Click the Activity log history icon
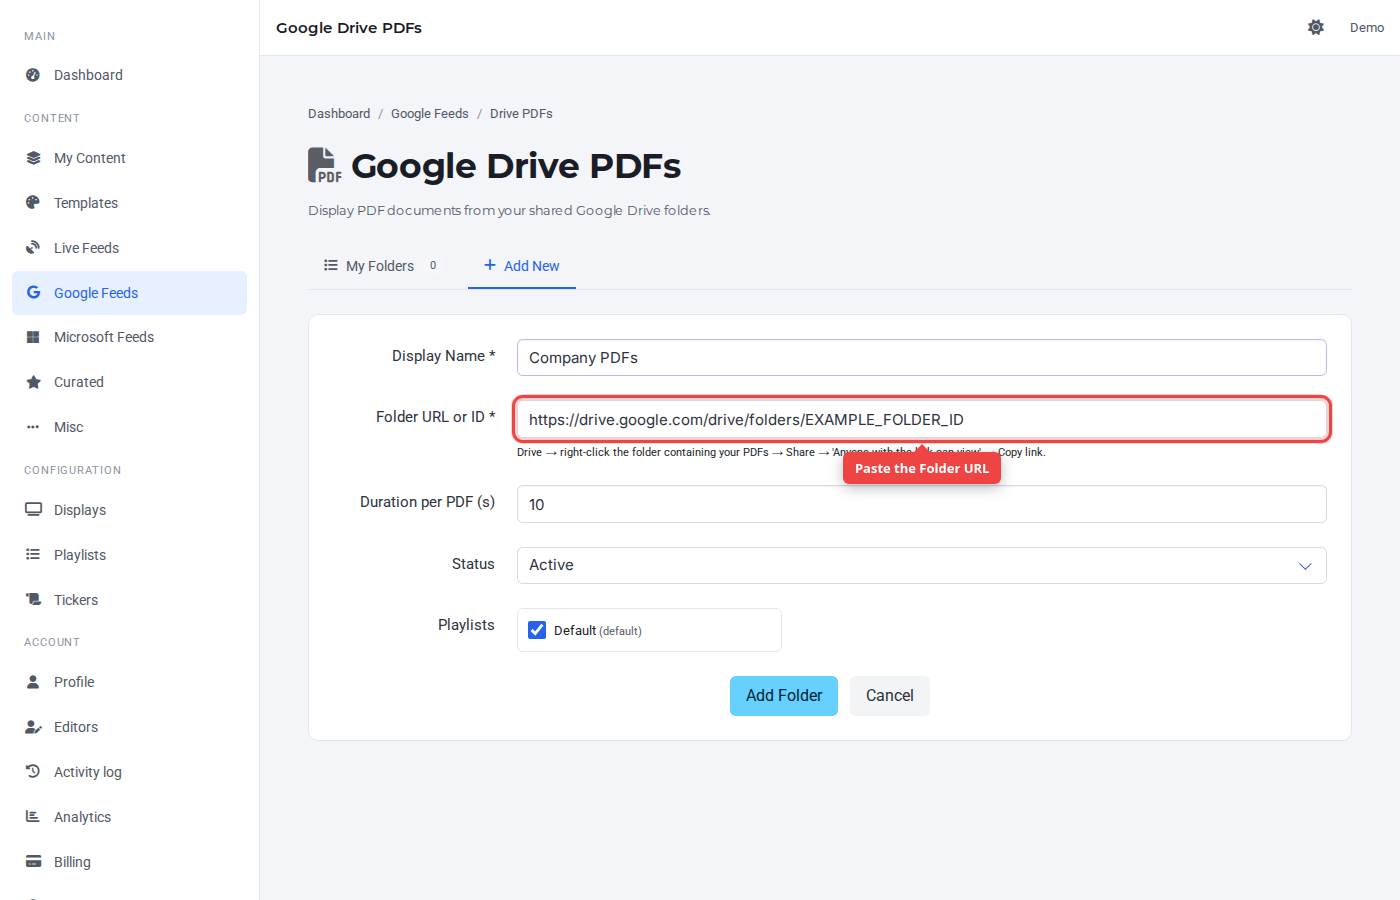The width and height of the screenshot is (1400, 900). pyautogui.click(x=33, y=772)
